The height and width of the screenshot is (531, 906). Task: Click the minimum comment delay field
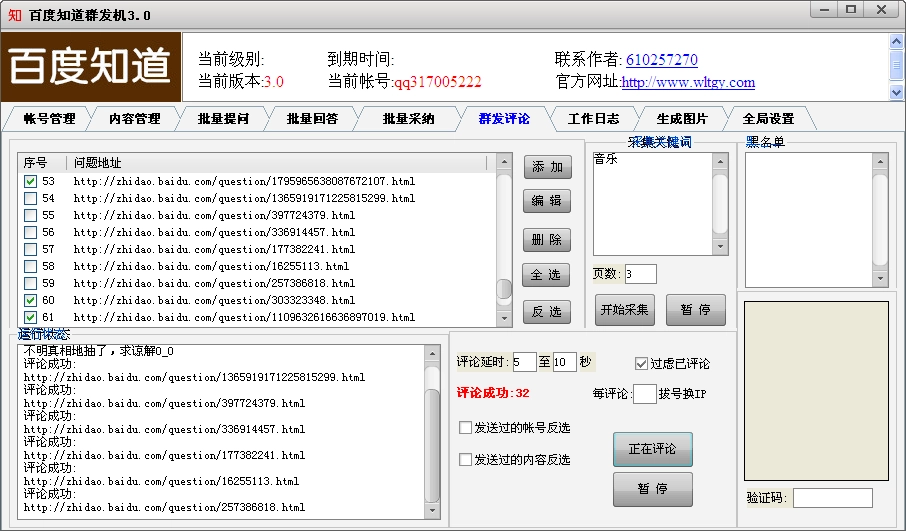click(524, 362)
